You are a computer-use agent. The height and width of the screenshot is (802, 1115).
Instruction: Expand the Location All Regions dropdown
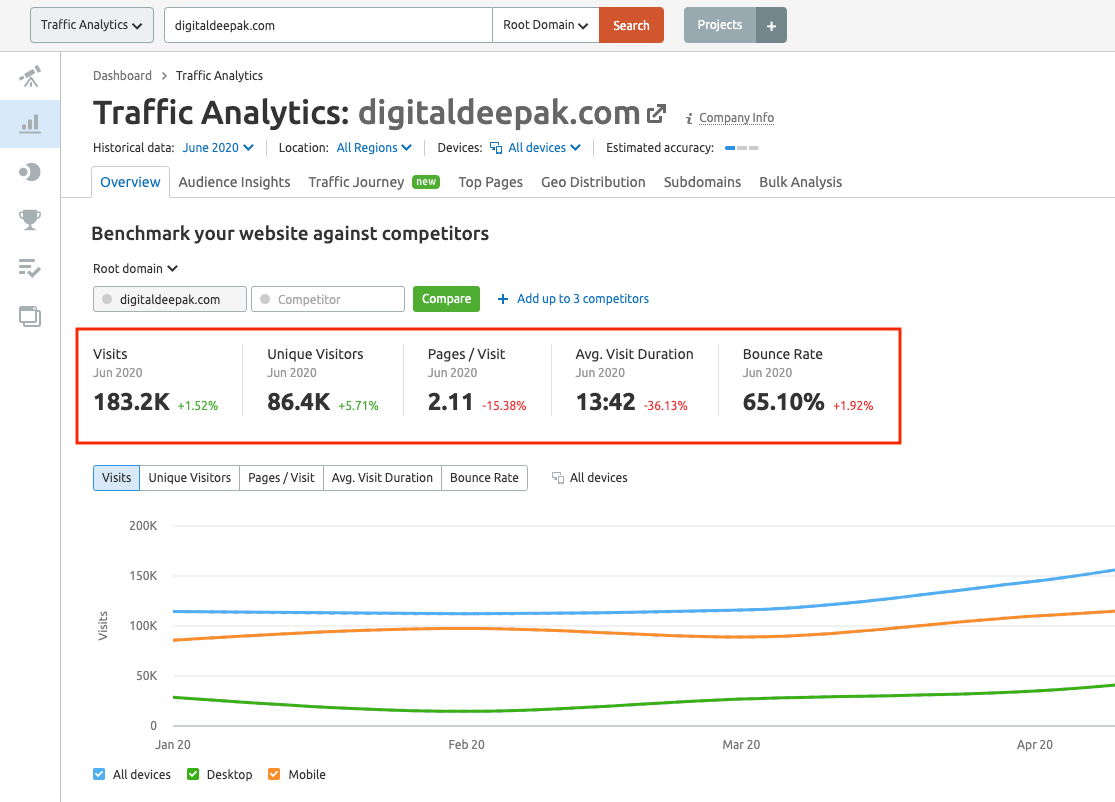374,147
